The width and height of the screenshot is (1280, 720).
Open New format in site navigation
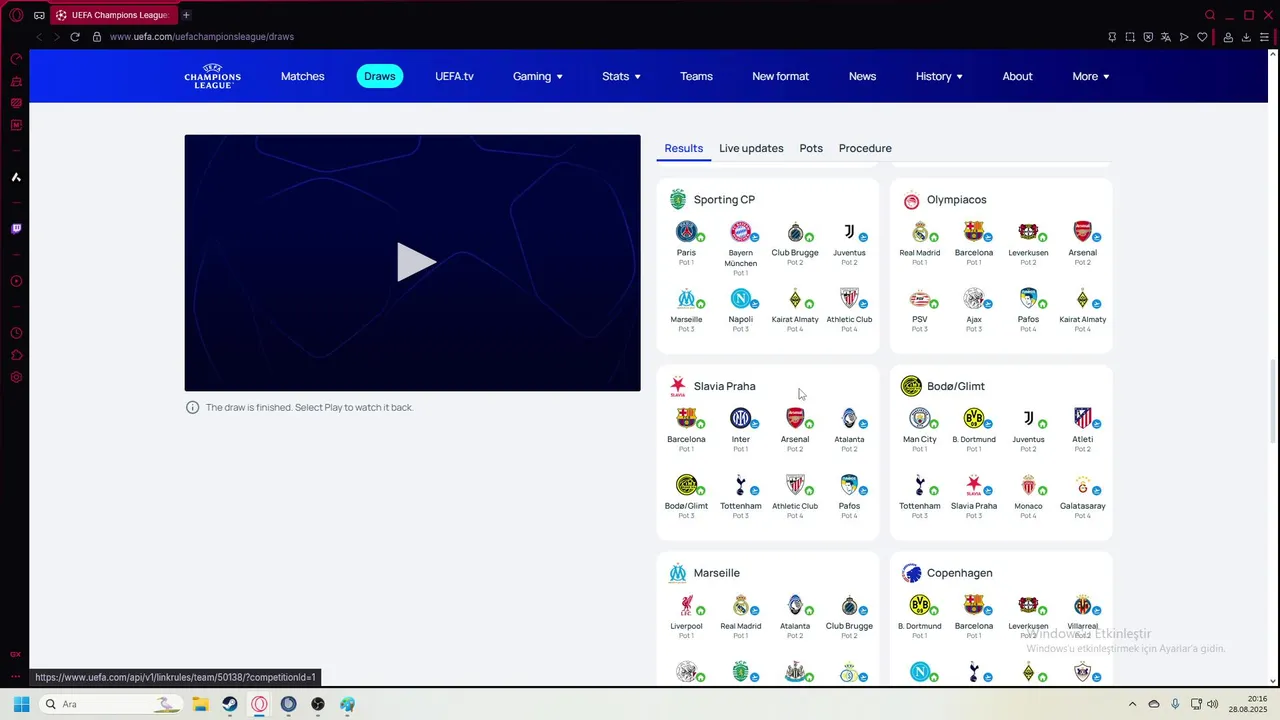point(780,76)
